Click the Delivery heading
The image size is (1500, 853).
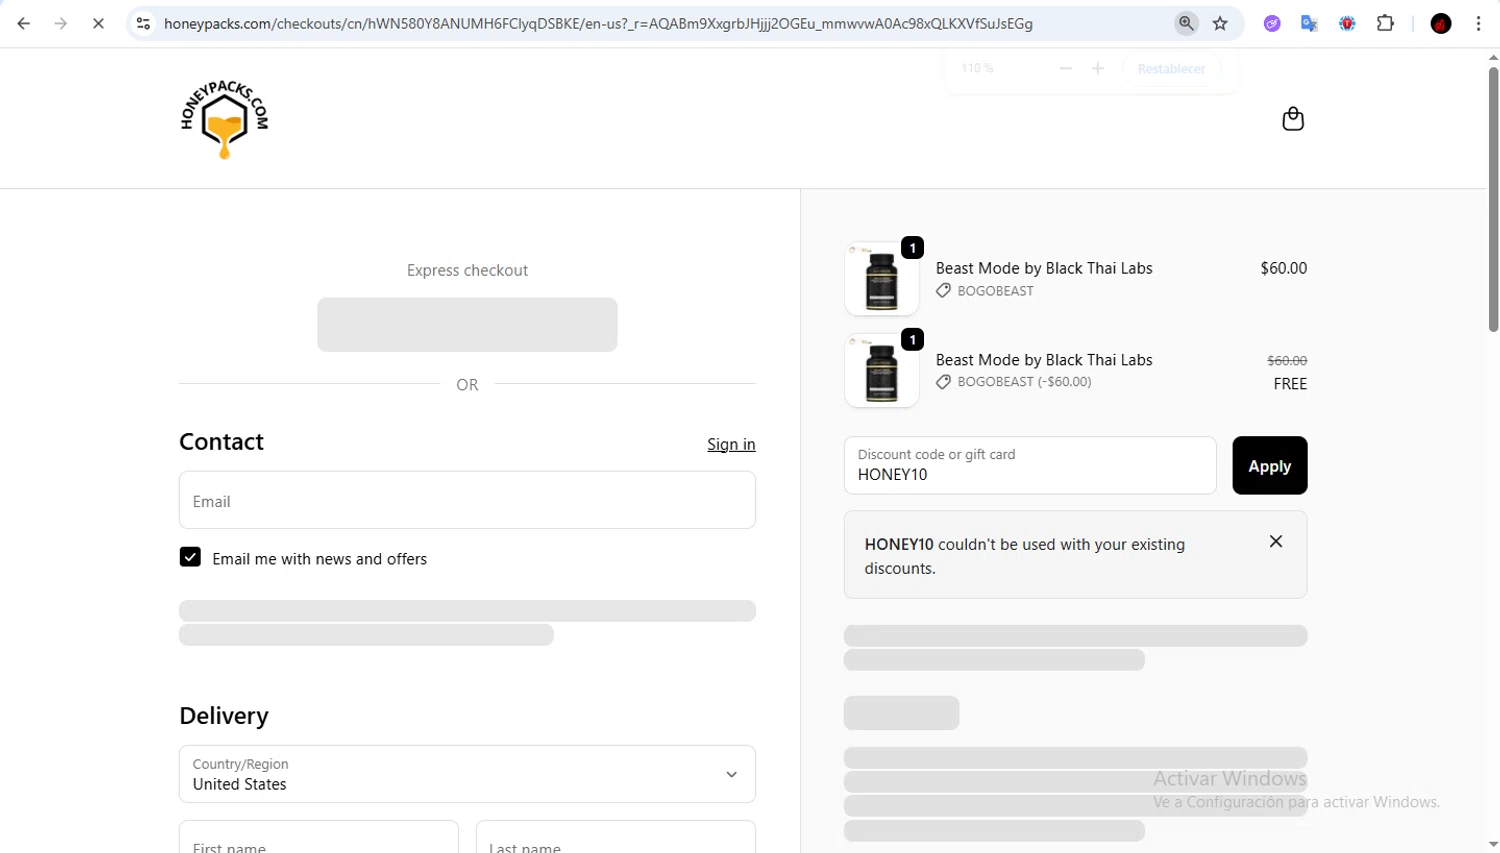tap(224, 716)
